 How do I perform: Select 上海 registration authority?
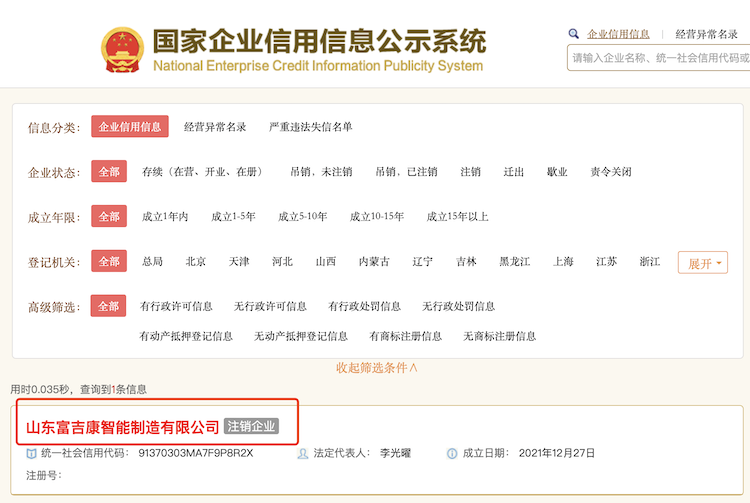pos(563,262)
